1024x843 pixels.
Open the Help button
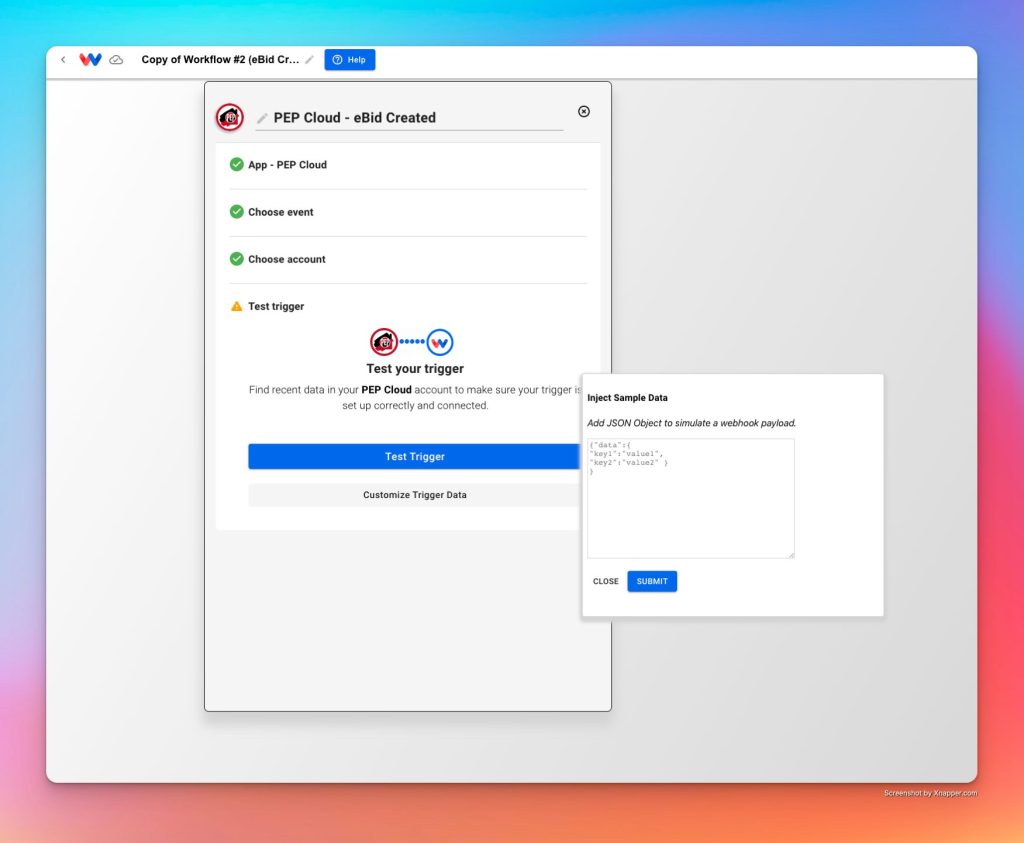349,59
